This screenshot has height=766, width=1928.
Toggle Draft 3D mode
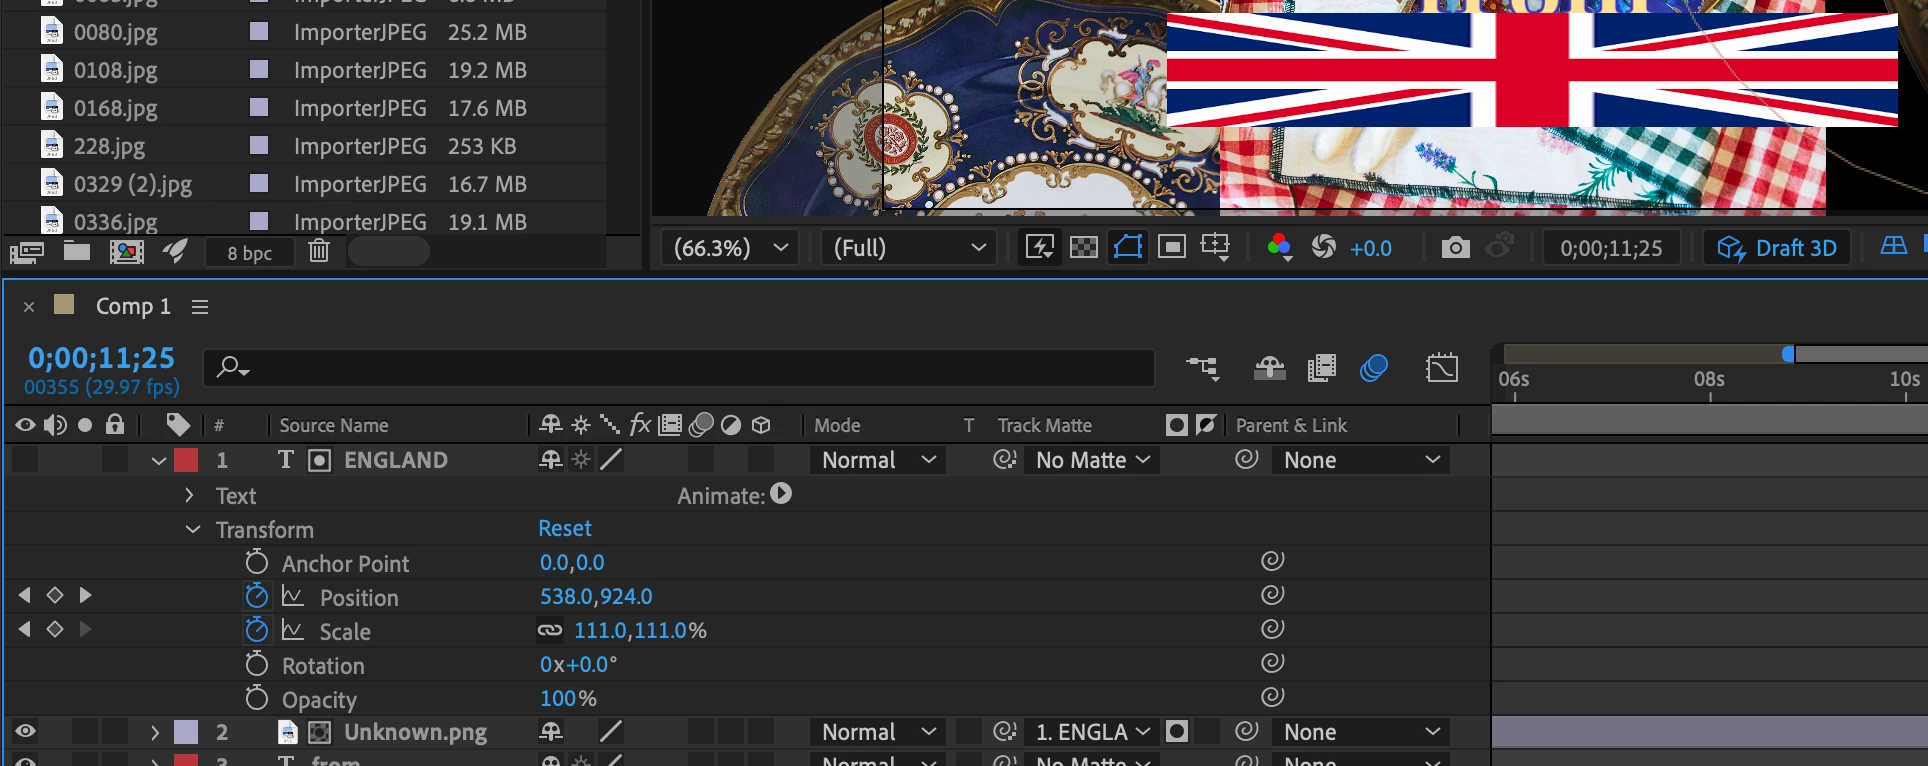1777,248
